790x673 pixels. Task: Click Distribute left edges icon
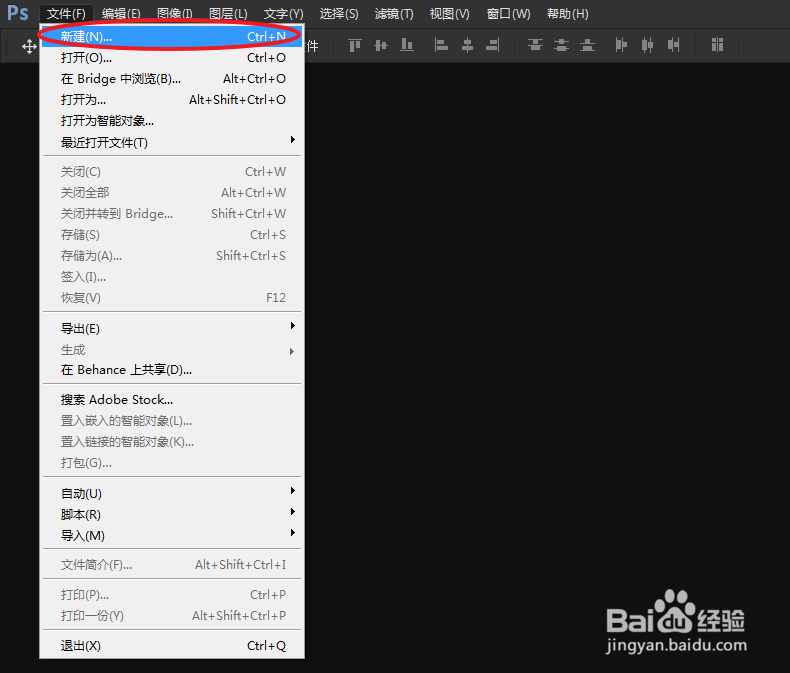621,46
